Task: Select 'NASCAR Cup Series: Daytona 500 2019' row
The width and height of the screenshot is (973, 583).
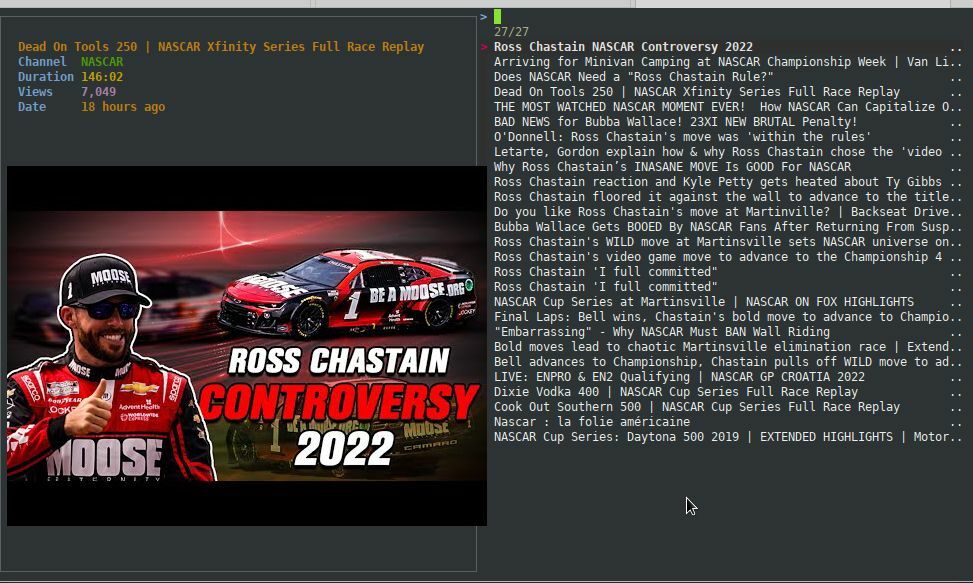Action: click(x=727, y=437)
